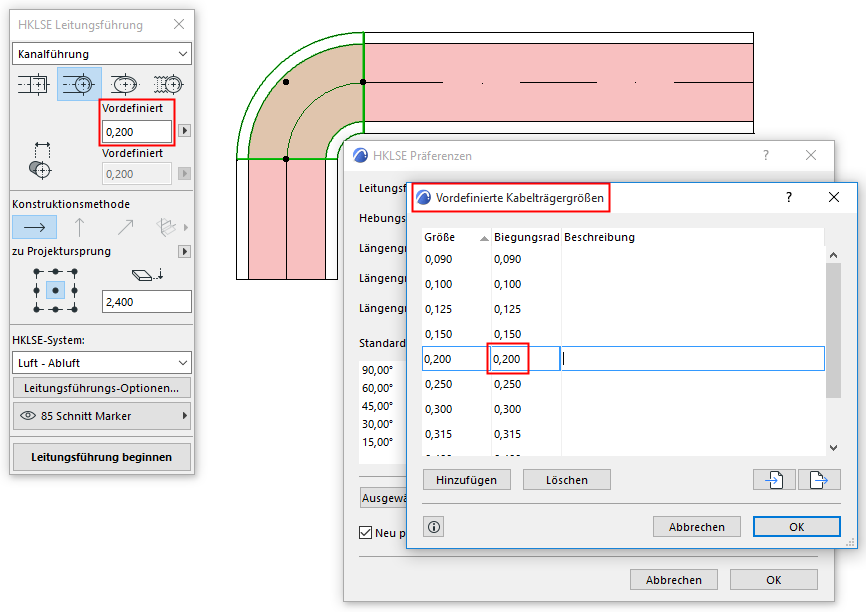Open the Kanalführung dropdown

point(102,54)
